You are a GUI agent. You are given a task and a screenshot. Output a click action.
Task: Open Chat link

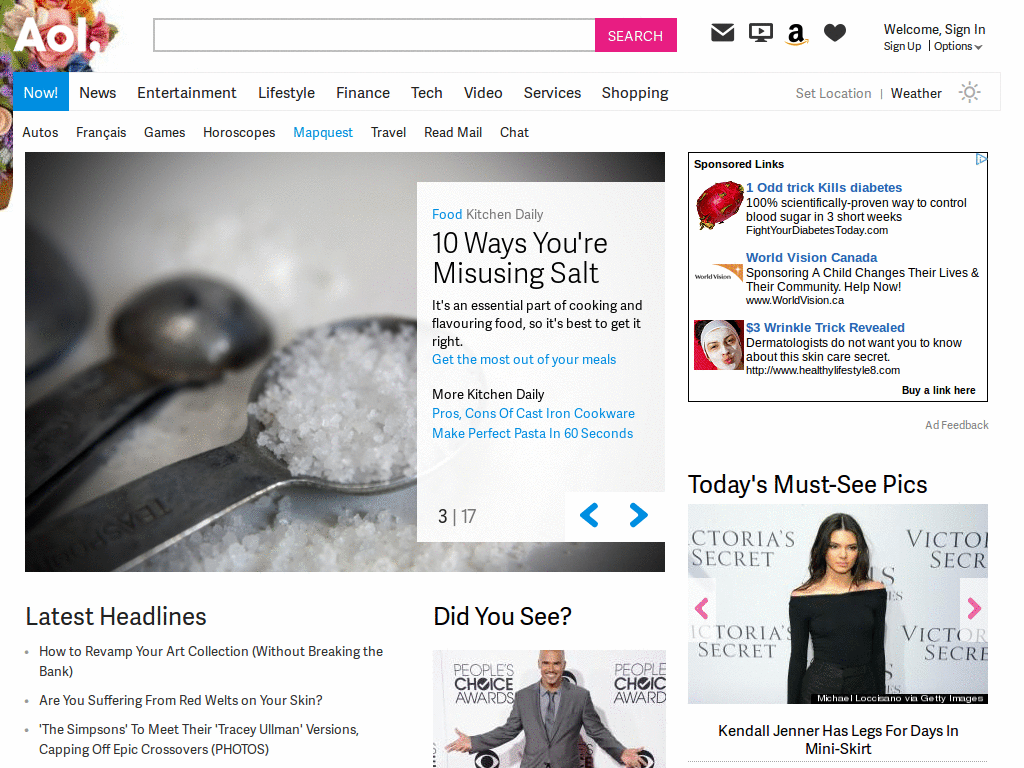pyautogui.click(x=515, y=133)
